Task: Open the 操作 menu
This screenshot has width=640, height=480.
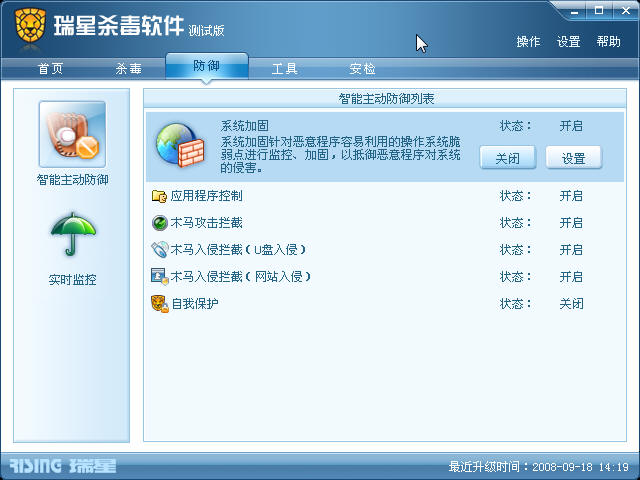Action: (528, 42)
